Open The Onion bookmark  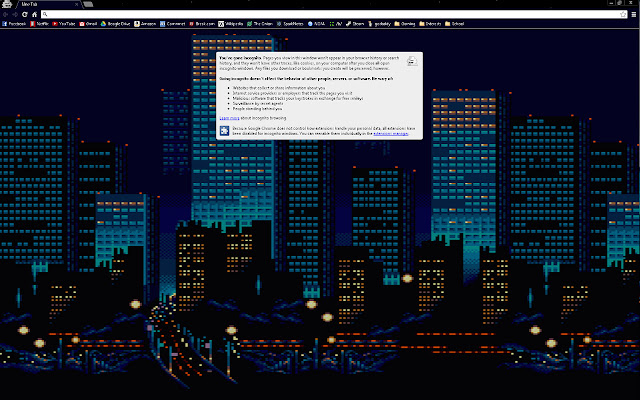pyautogui.click(x=260, y=24)
